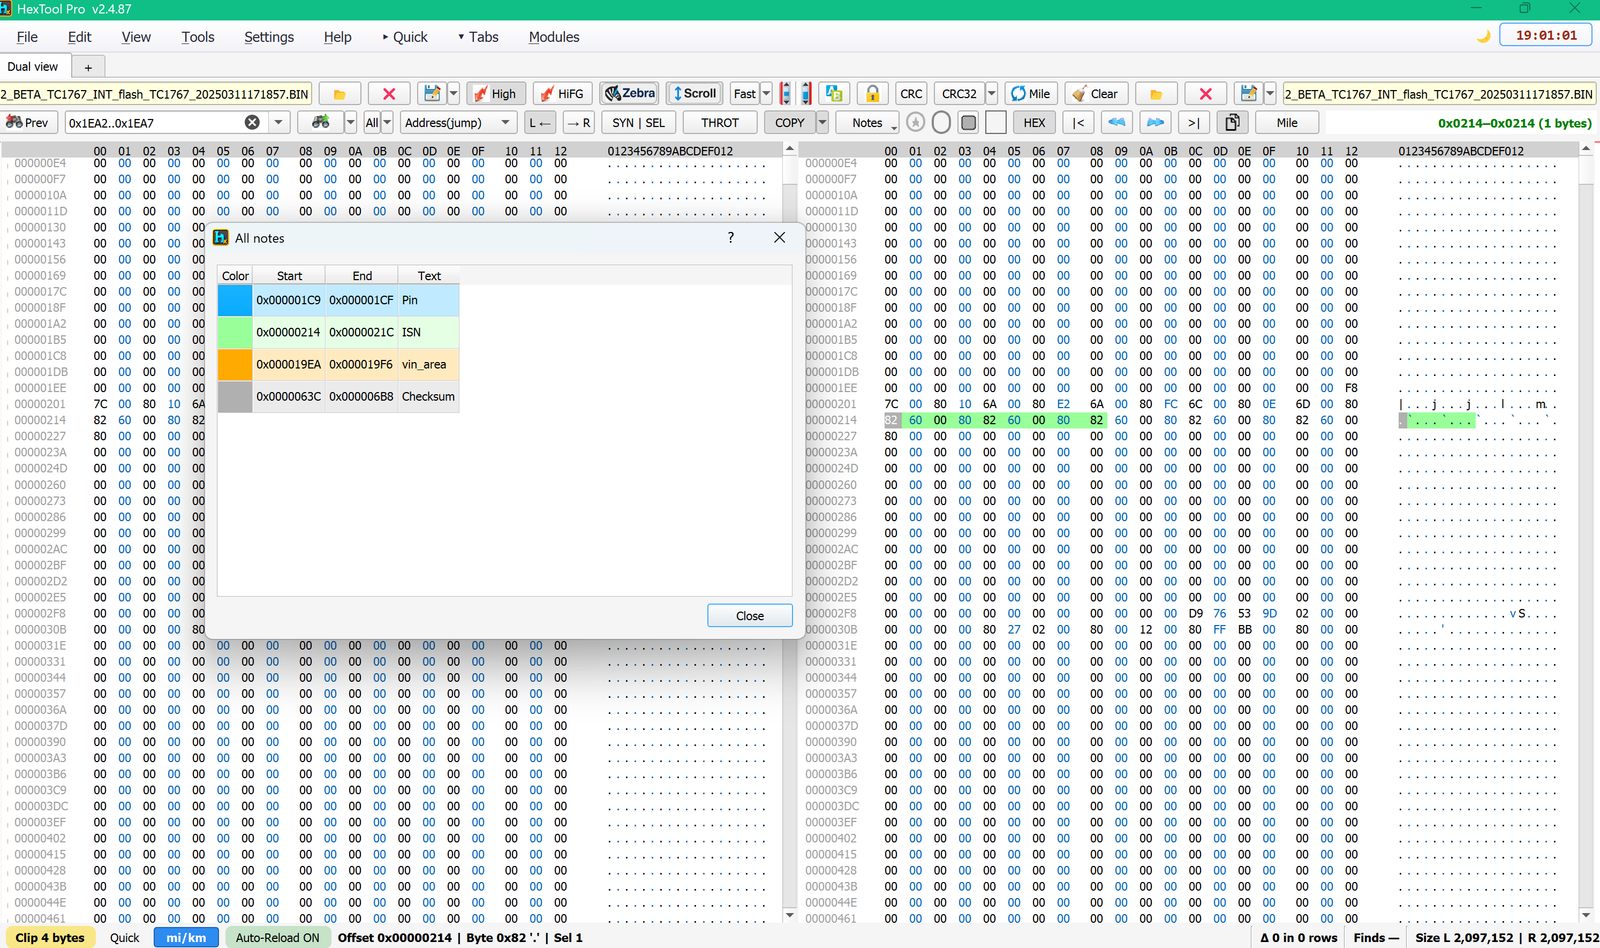Click the star bookmark icon
Screen dimensions: 1600x948
point(915,122)
